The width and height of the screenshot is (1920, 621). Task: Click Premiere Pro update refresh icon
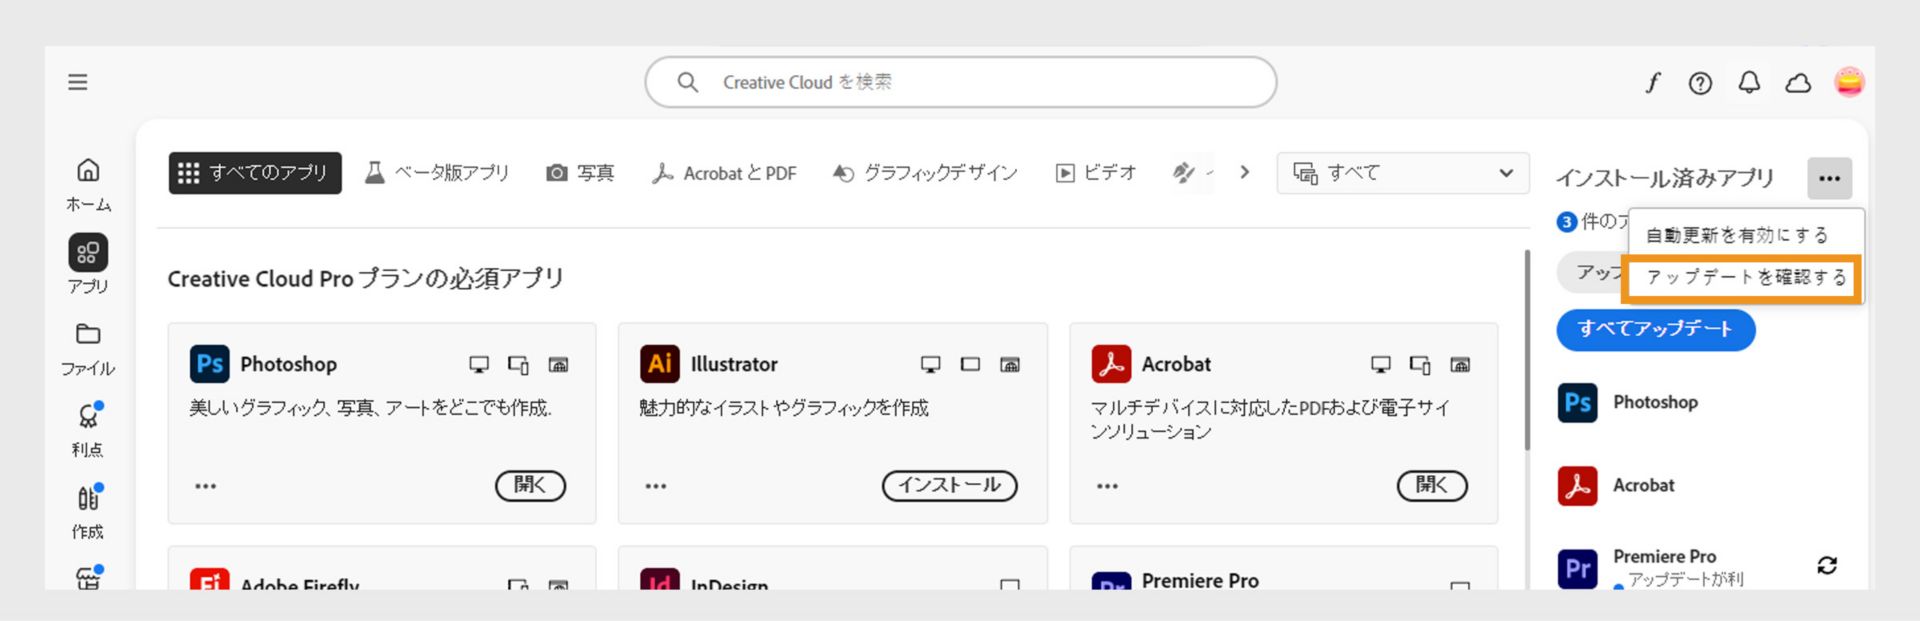(x=1827, y=565)
